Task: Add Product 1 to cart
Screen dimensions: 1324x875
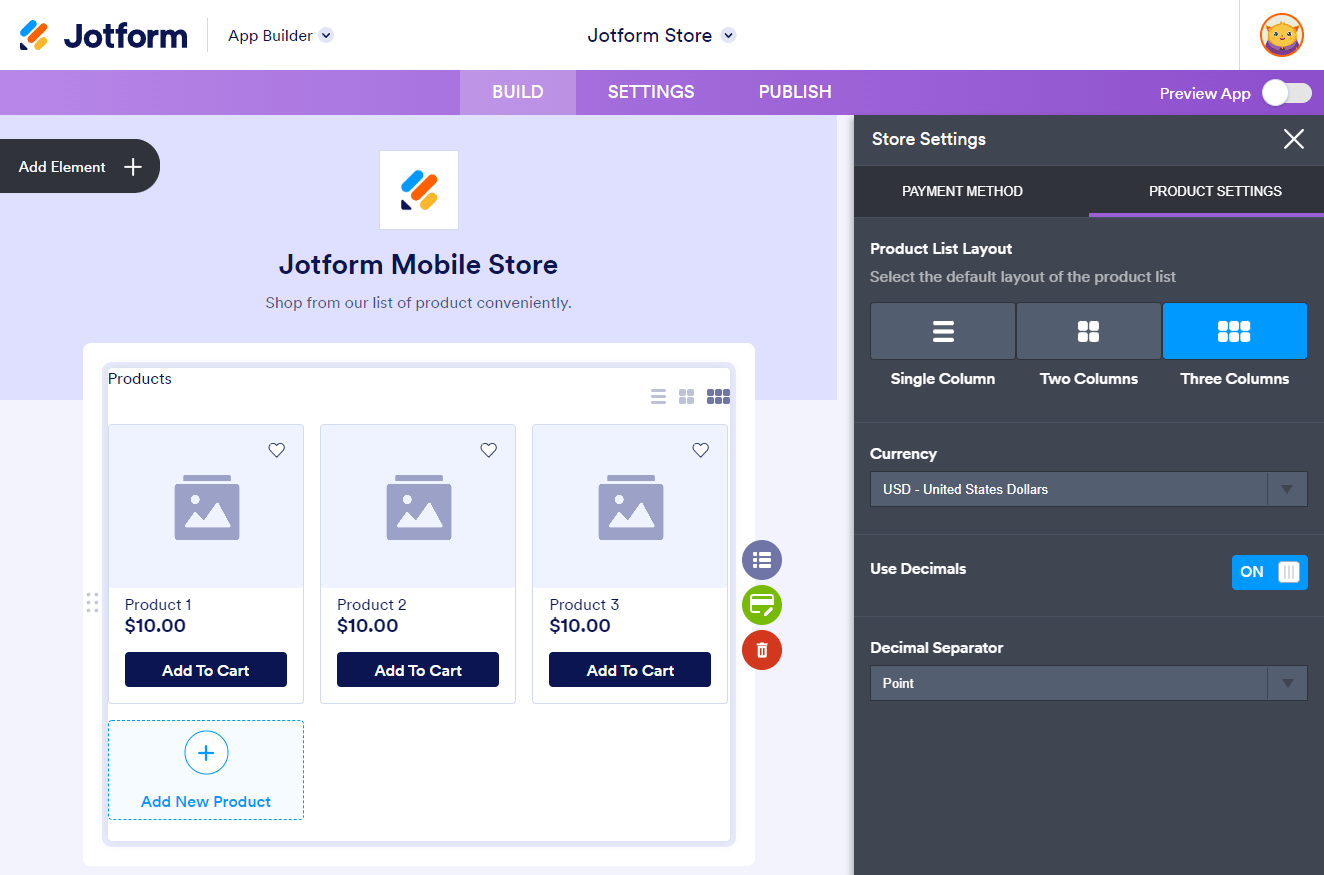Action: coord(206,670)
